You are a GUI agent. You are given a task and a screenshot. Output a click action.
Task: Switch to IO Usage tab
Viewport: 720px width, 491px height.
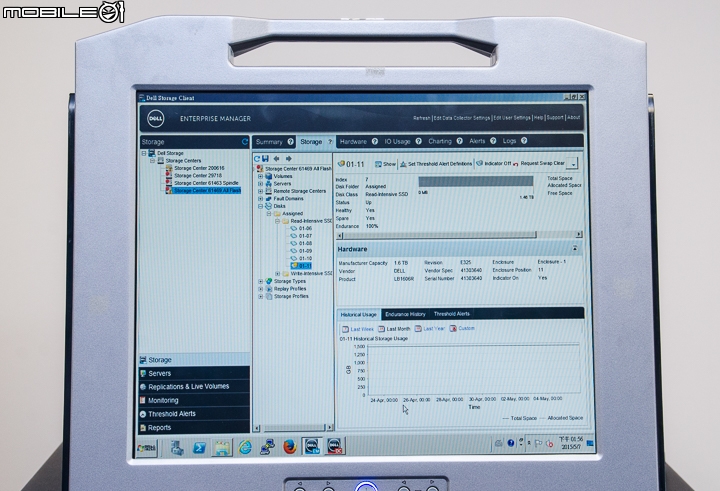[x=397, y=141]
